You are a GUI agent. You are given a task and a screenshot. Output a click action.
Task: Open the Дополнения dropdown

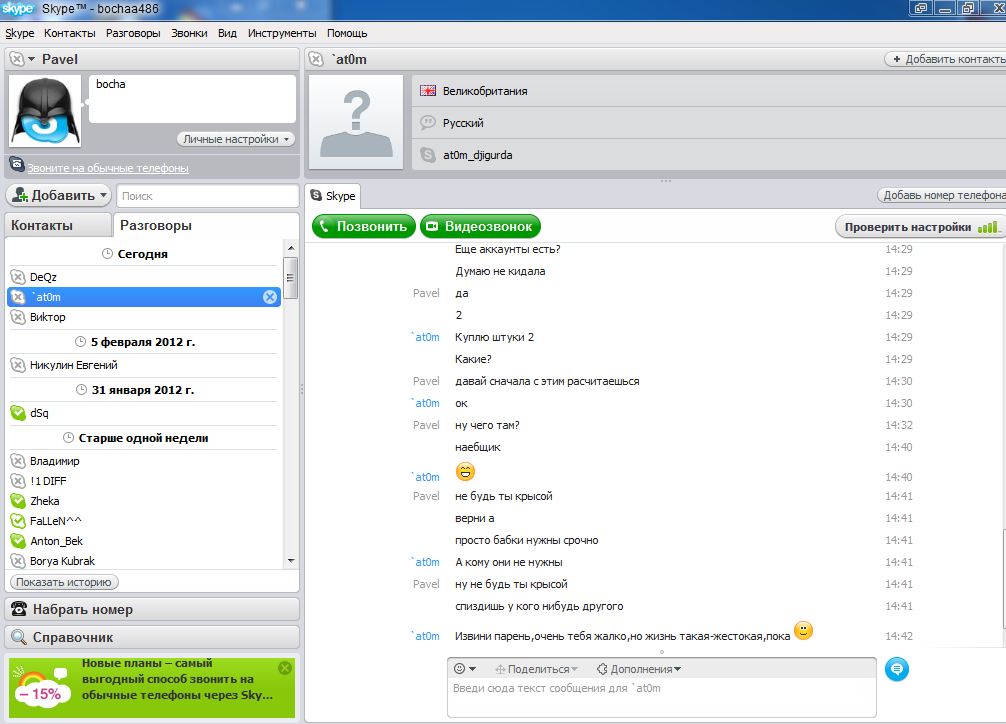pyautogui.click(x=639, y=669)
